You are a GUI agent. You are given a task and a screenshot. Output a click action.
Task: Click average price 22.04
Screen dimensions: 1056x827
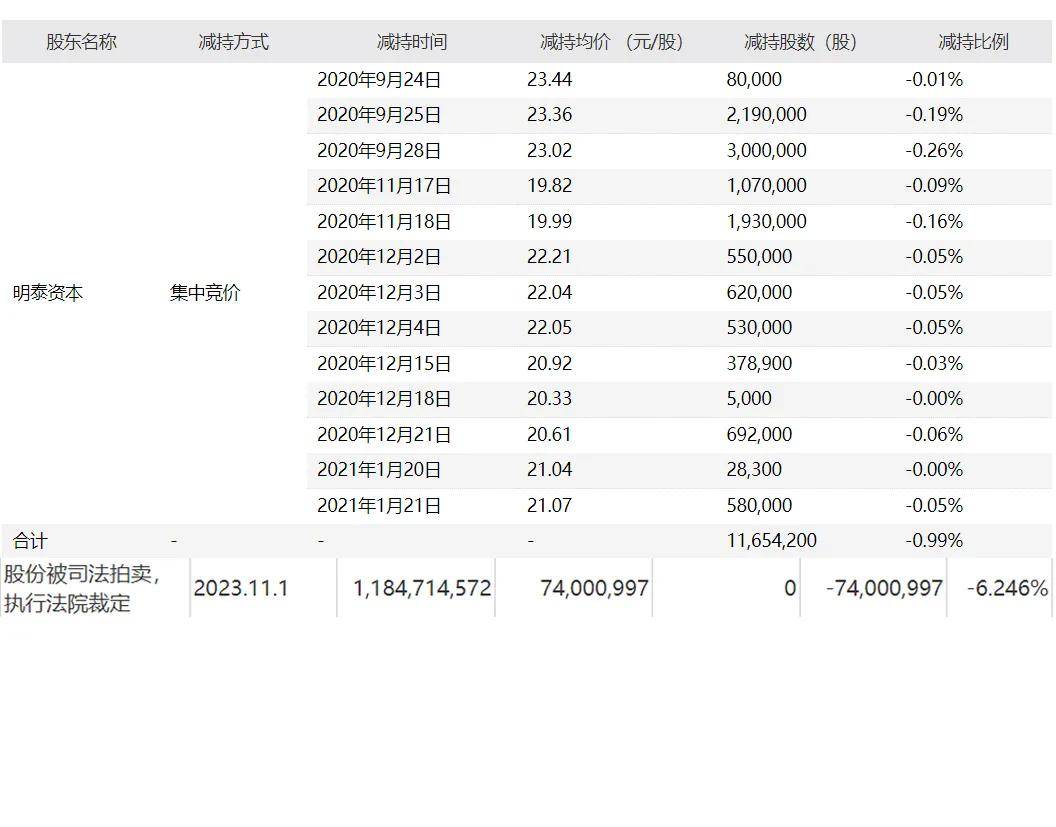[550, 292]
